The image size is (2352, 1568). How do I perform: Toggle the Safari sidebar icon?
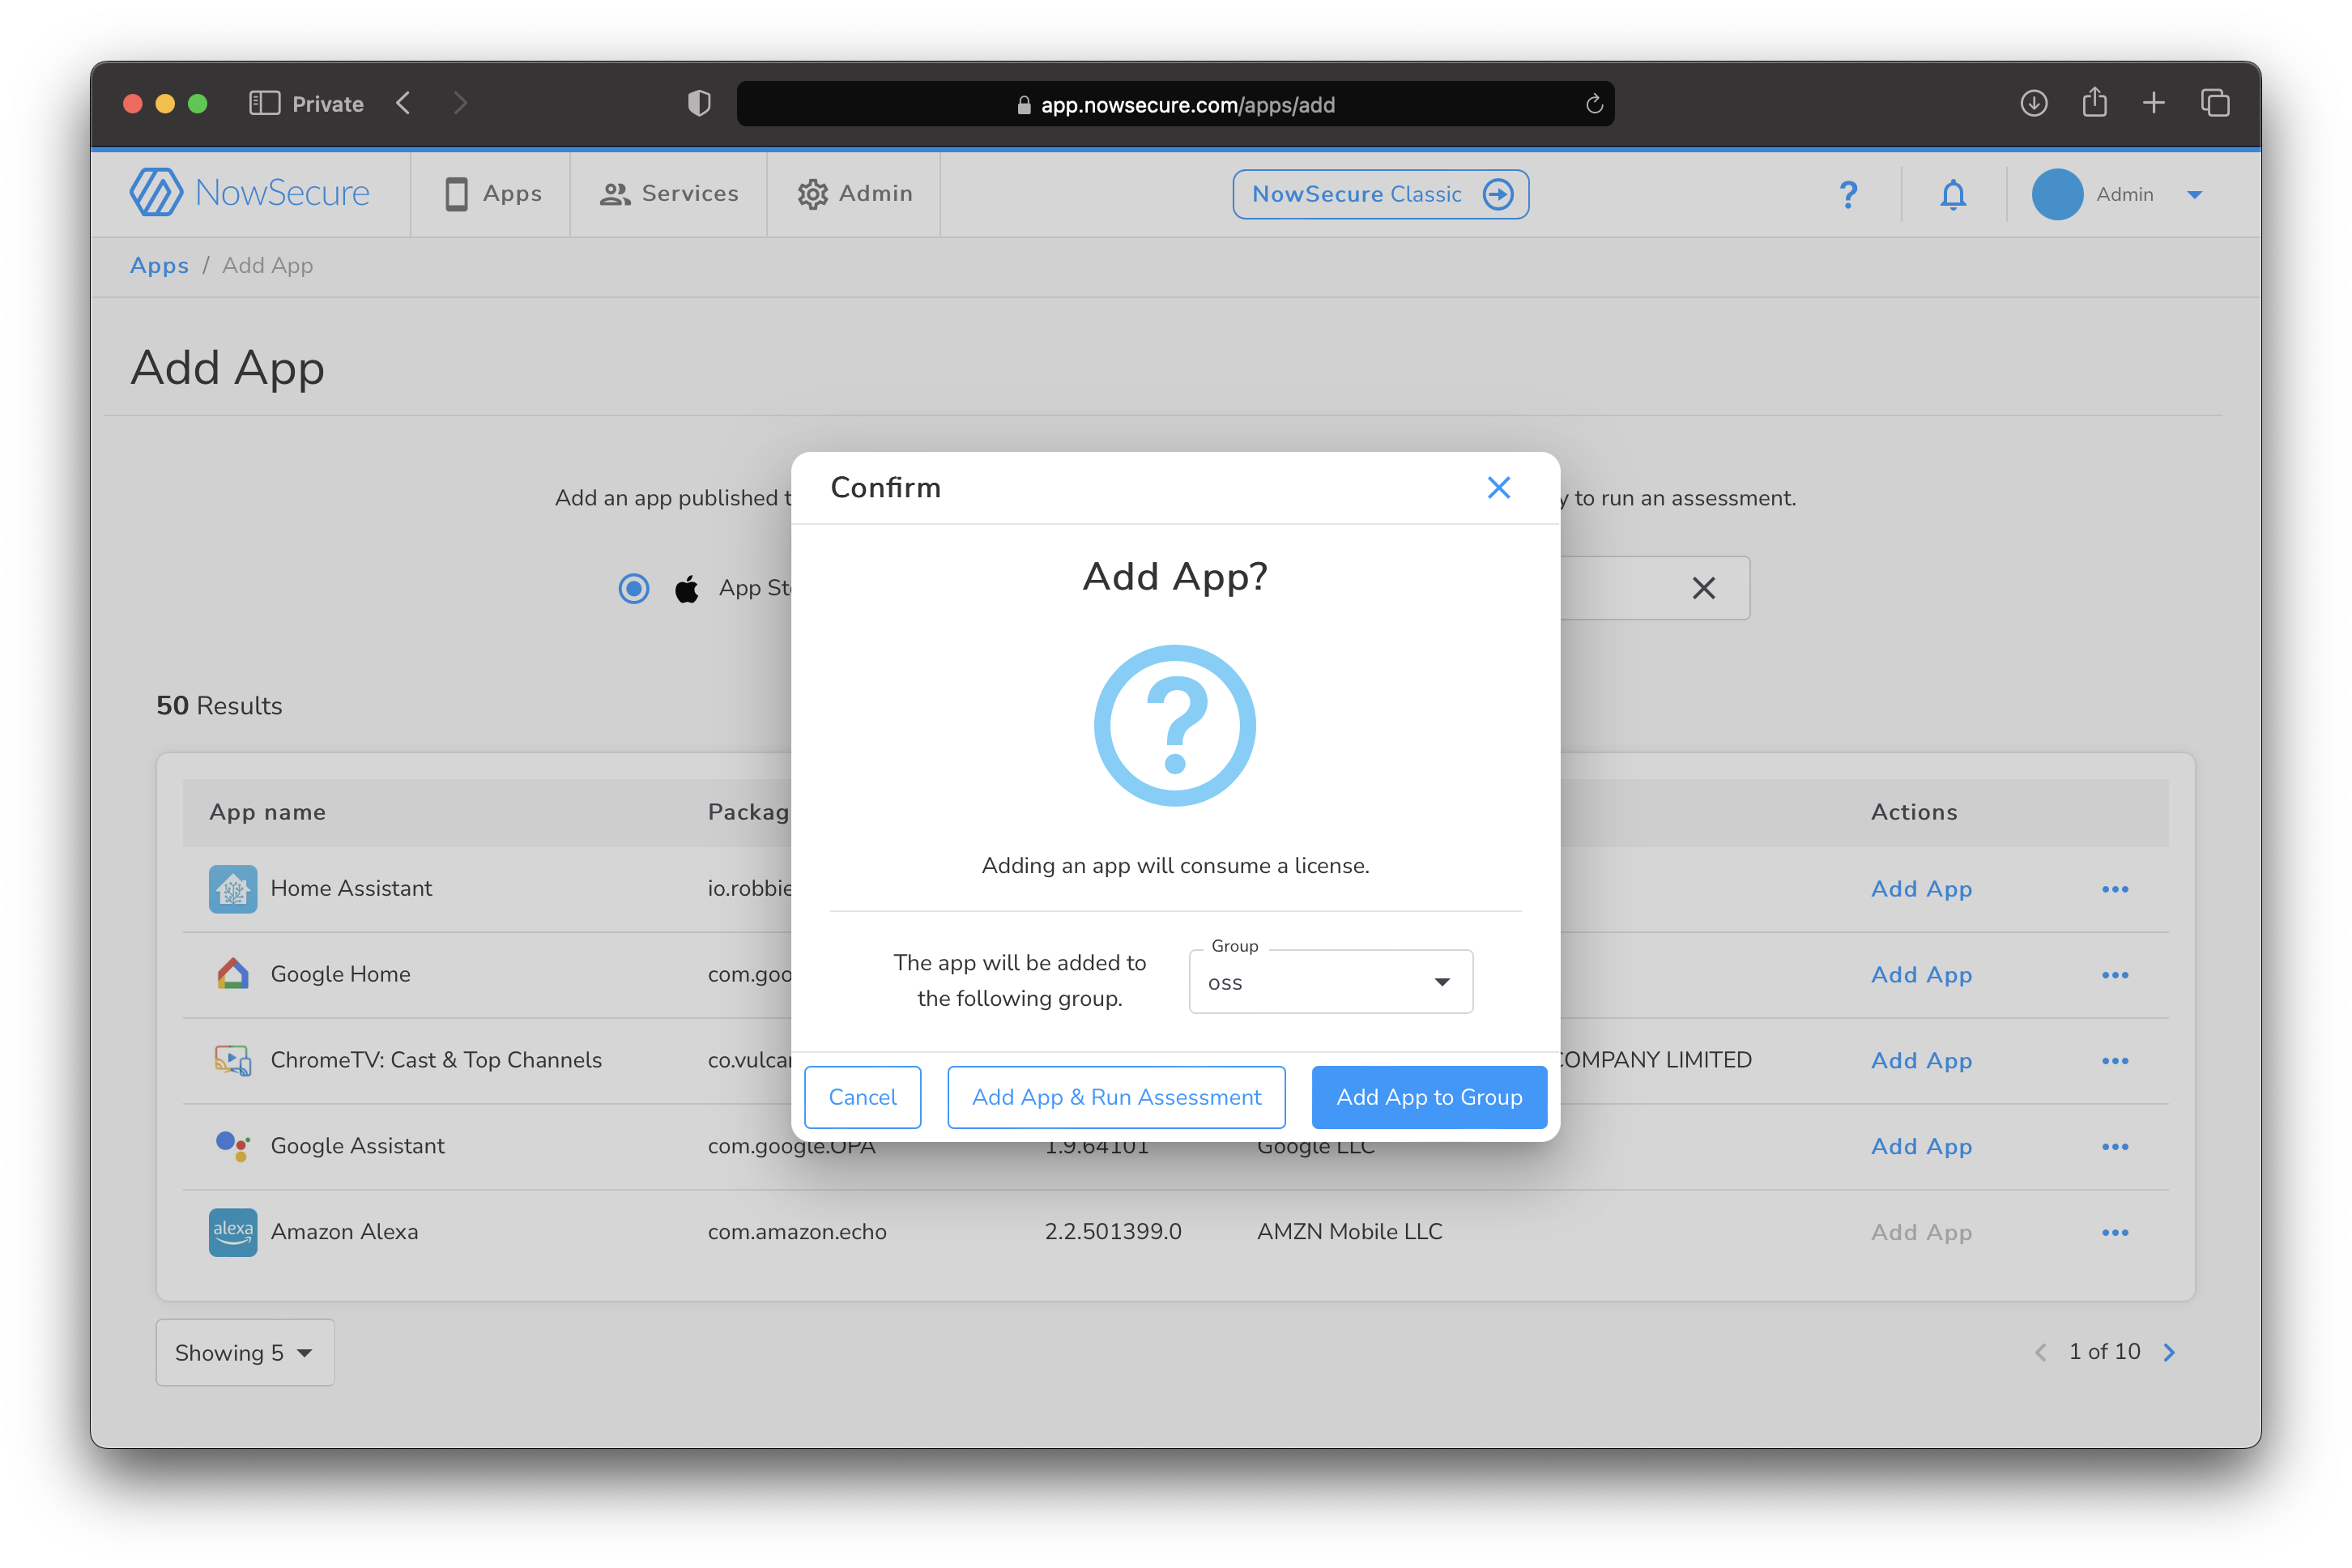pos(264,103)
